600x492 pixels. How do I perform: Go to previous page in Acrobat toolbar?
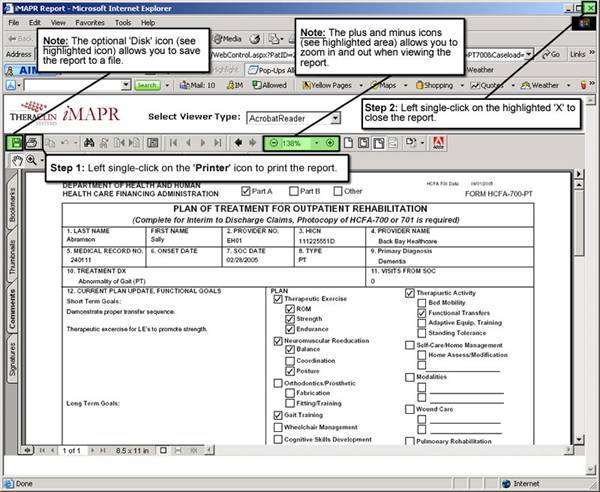point(188,143)
